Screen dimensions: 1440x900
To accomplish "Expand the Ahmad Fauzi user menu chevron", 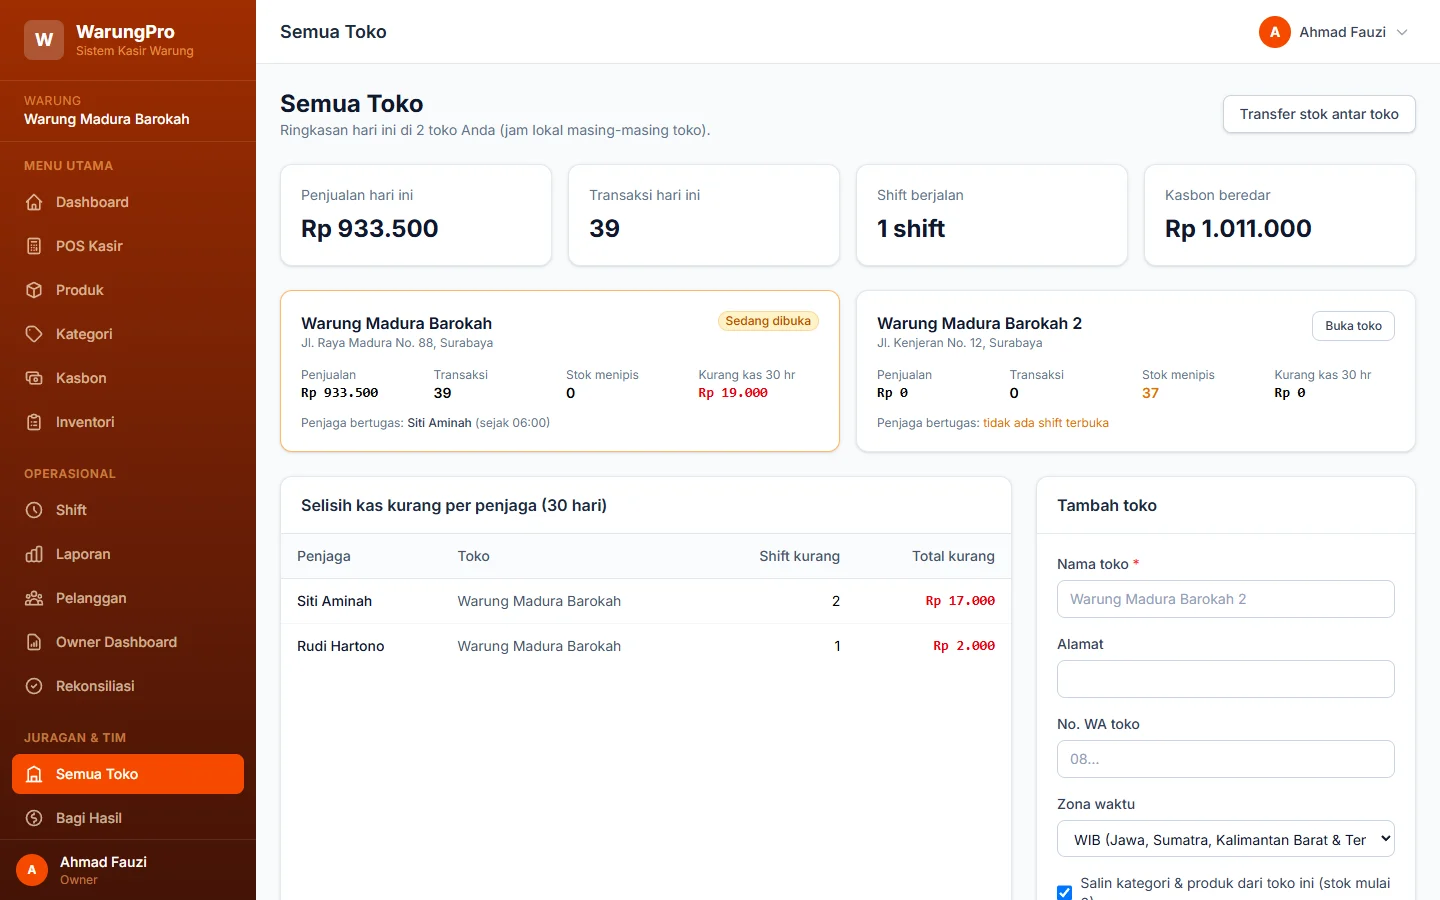I will [x=1402, y=32].
